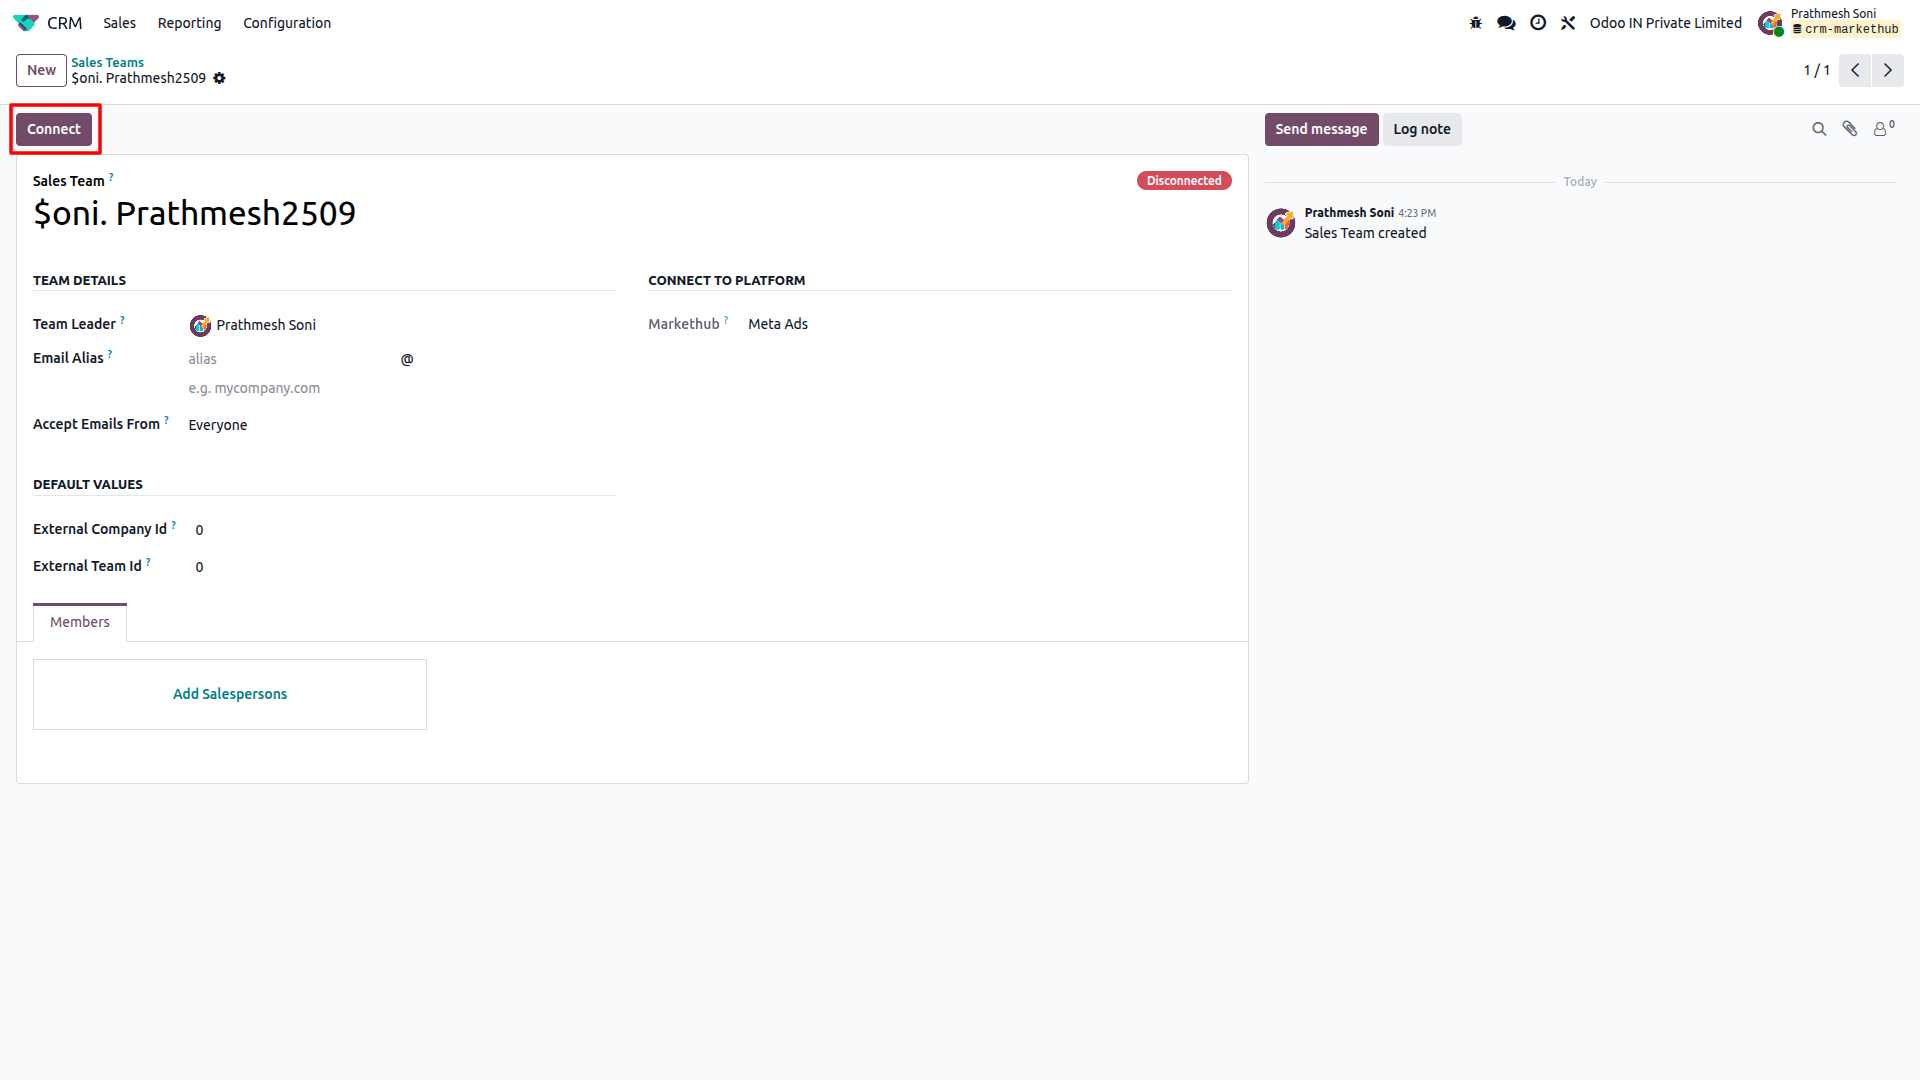1920x1080 pixels.
Task: Click the Markethub help question mark
Action: coord(726,320)
